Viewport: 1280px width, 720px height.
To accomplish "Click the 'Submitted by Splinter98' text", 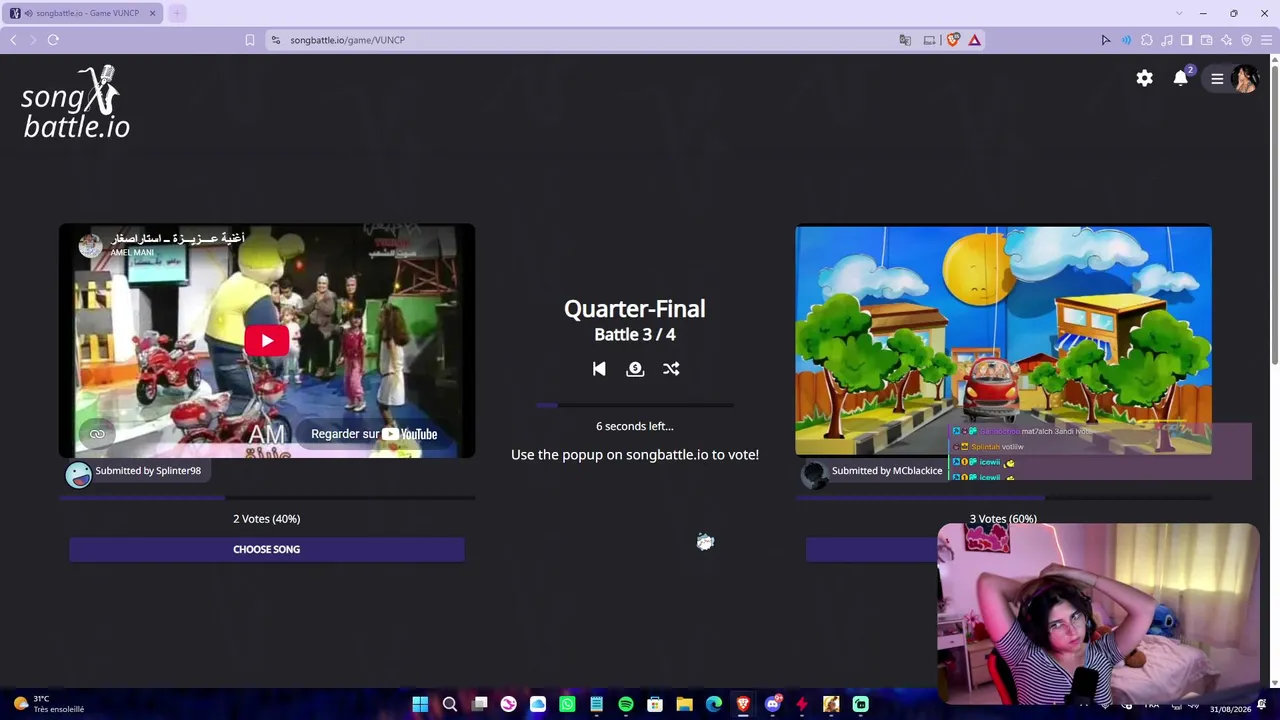I will point(148,471).
